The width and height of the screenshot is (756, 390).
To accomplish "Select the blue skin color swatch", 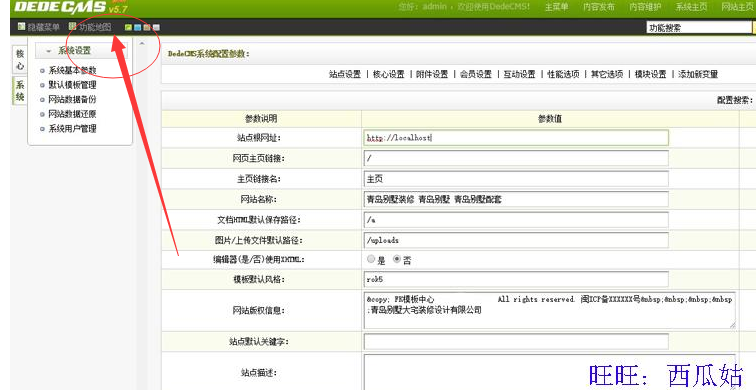I will 137,27.
